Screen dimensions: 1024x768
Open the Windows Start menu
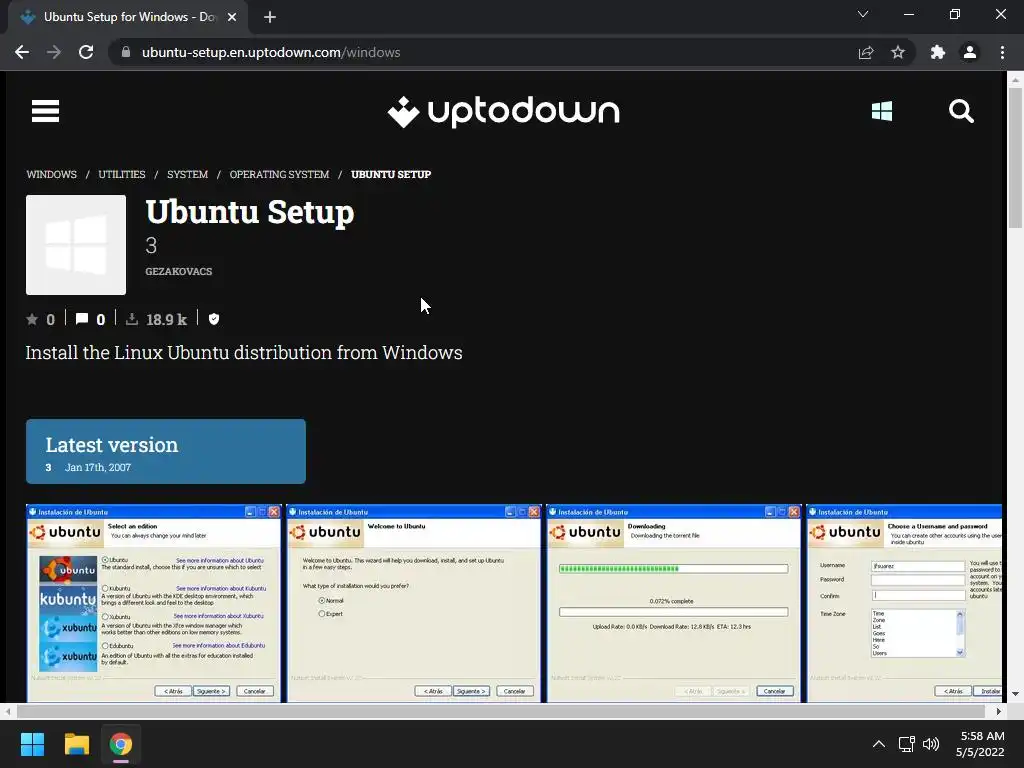click(32, 744)
